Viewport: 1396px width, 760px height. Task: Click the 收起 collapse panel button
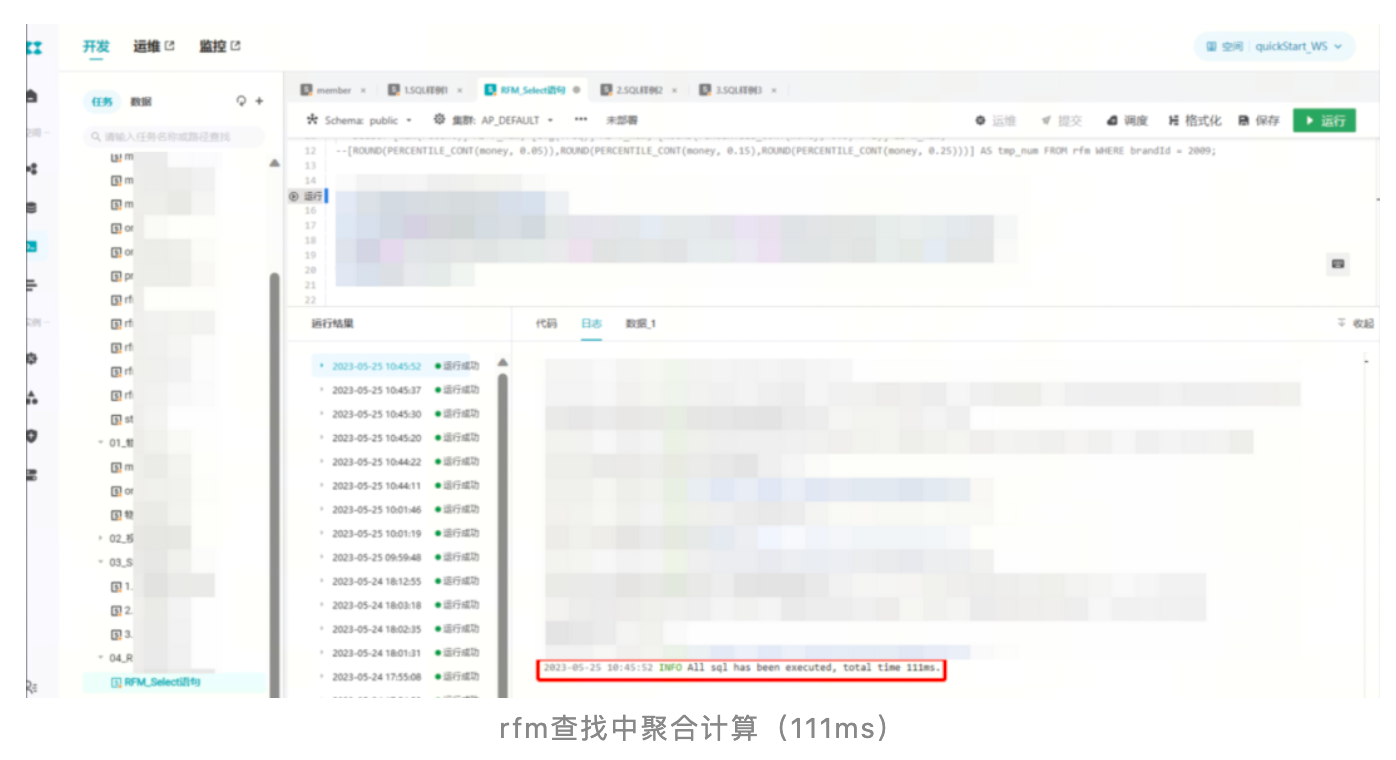(1356, 323)
